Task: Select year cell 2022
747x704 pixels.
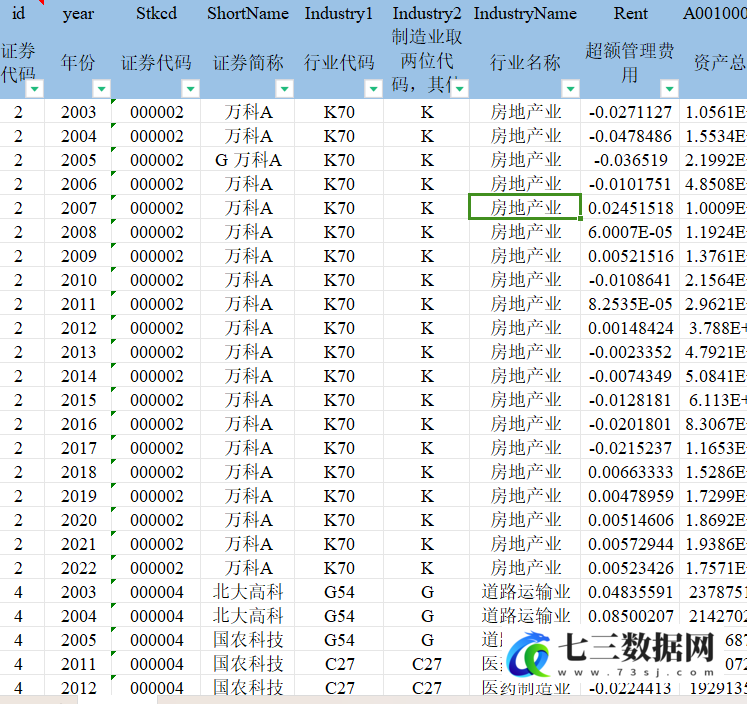Action: click(x=79, y=568)
